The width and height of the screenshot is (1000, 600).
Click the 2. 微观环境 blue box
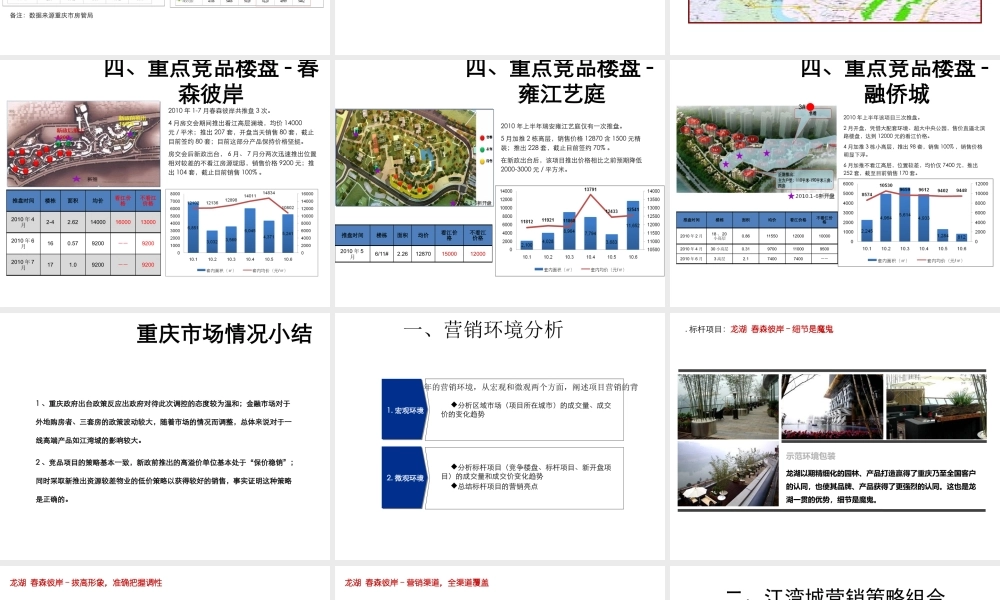tap(404, 478)
